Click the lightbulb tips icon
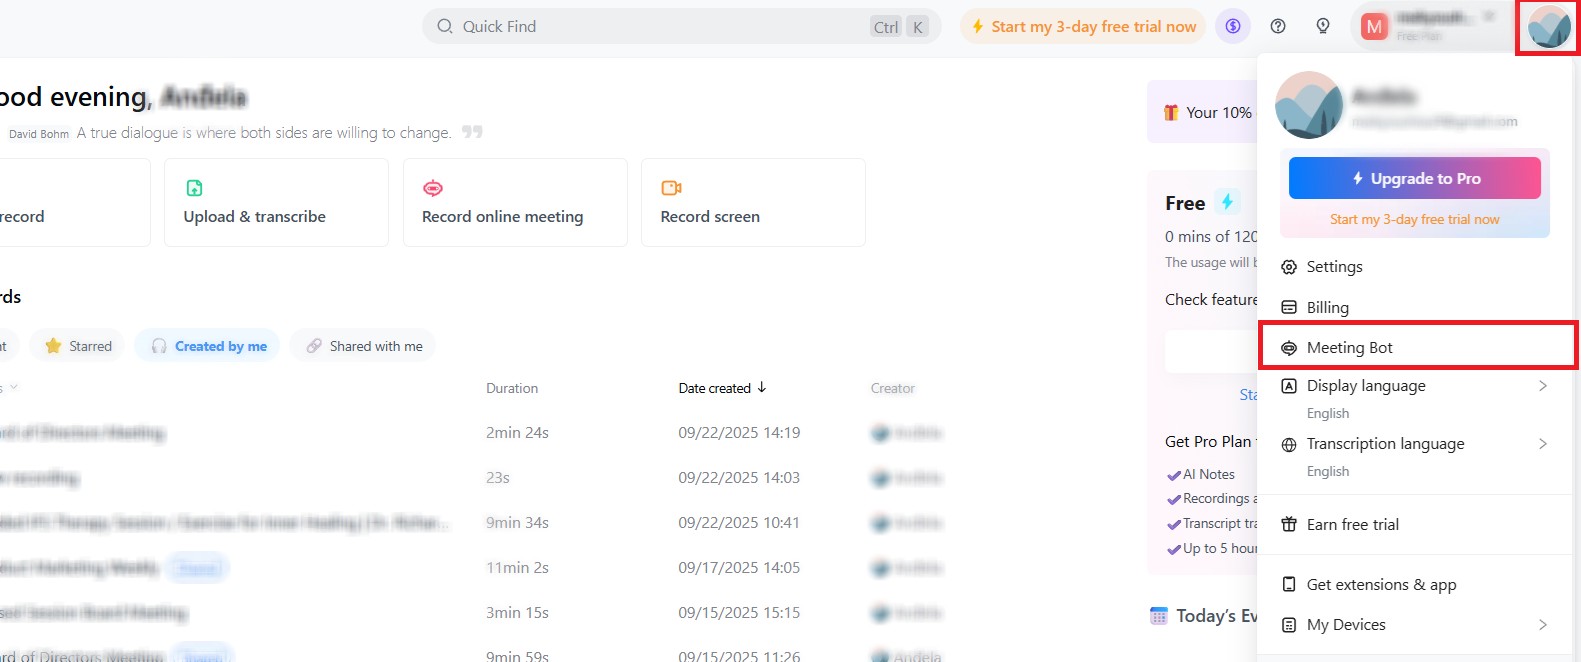 (1323, 27)
